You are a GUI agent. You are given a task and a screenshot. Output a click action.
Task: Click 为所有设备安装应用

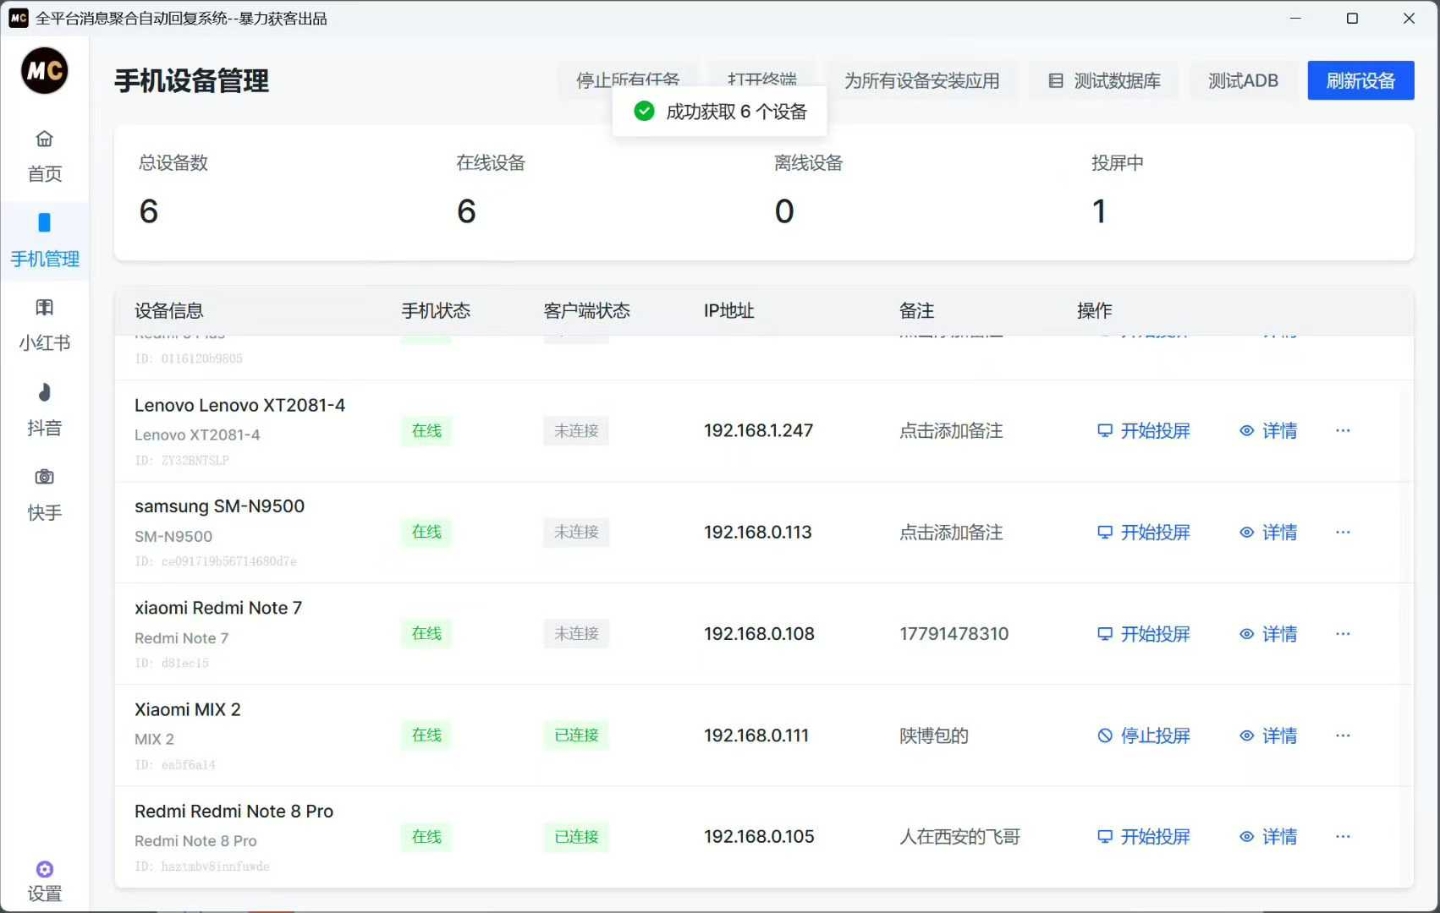(x=922, y=81)
